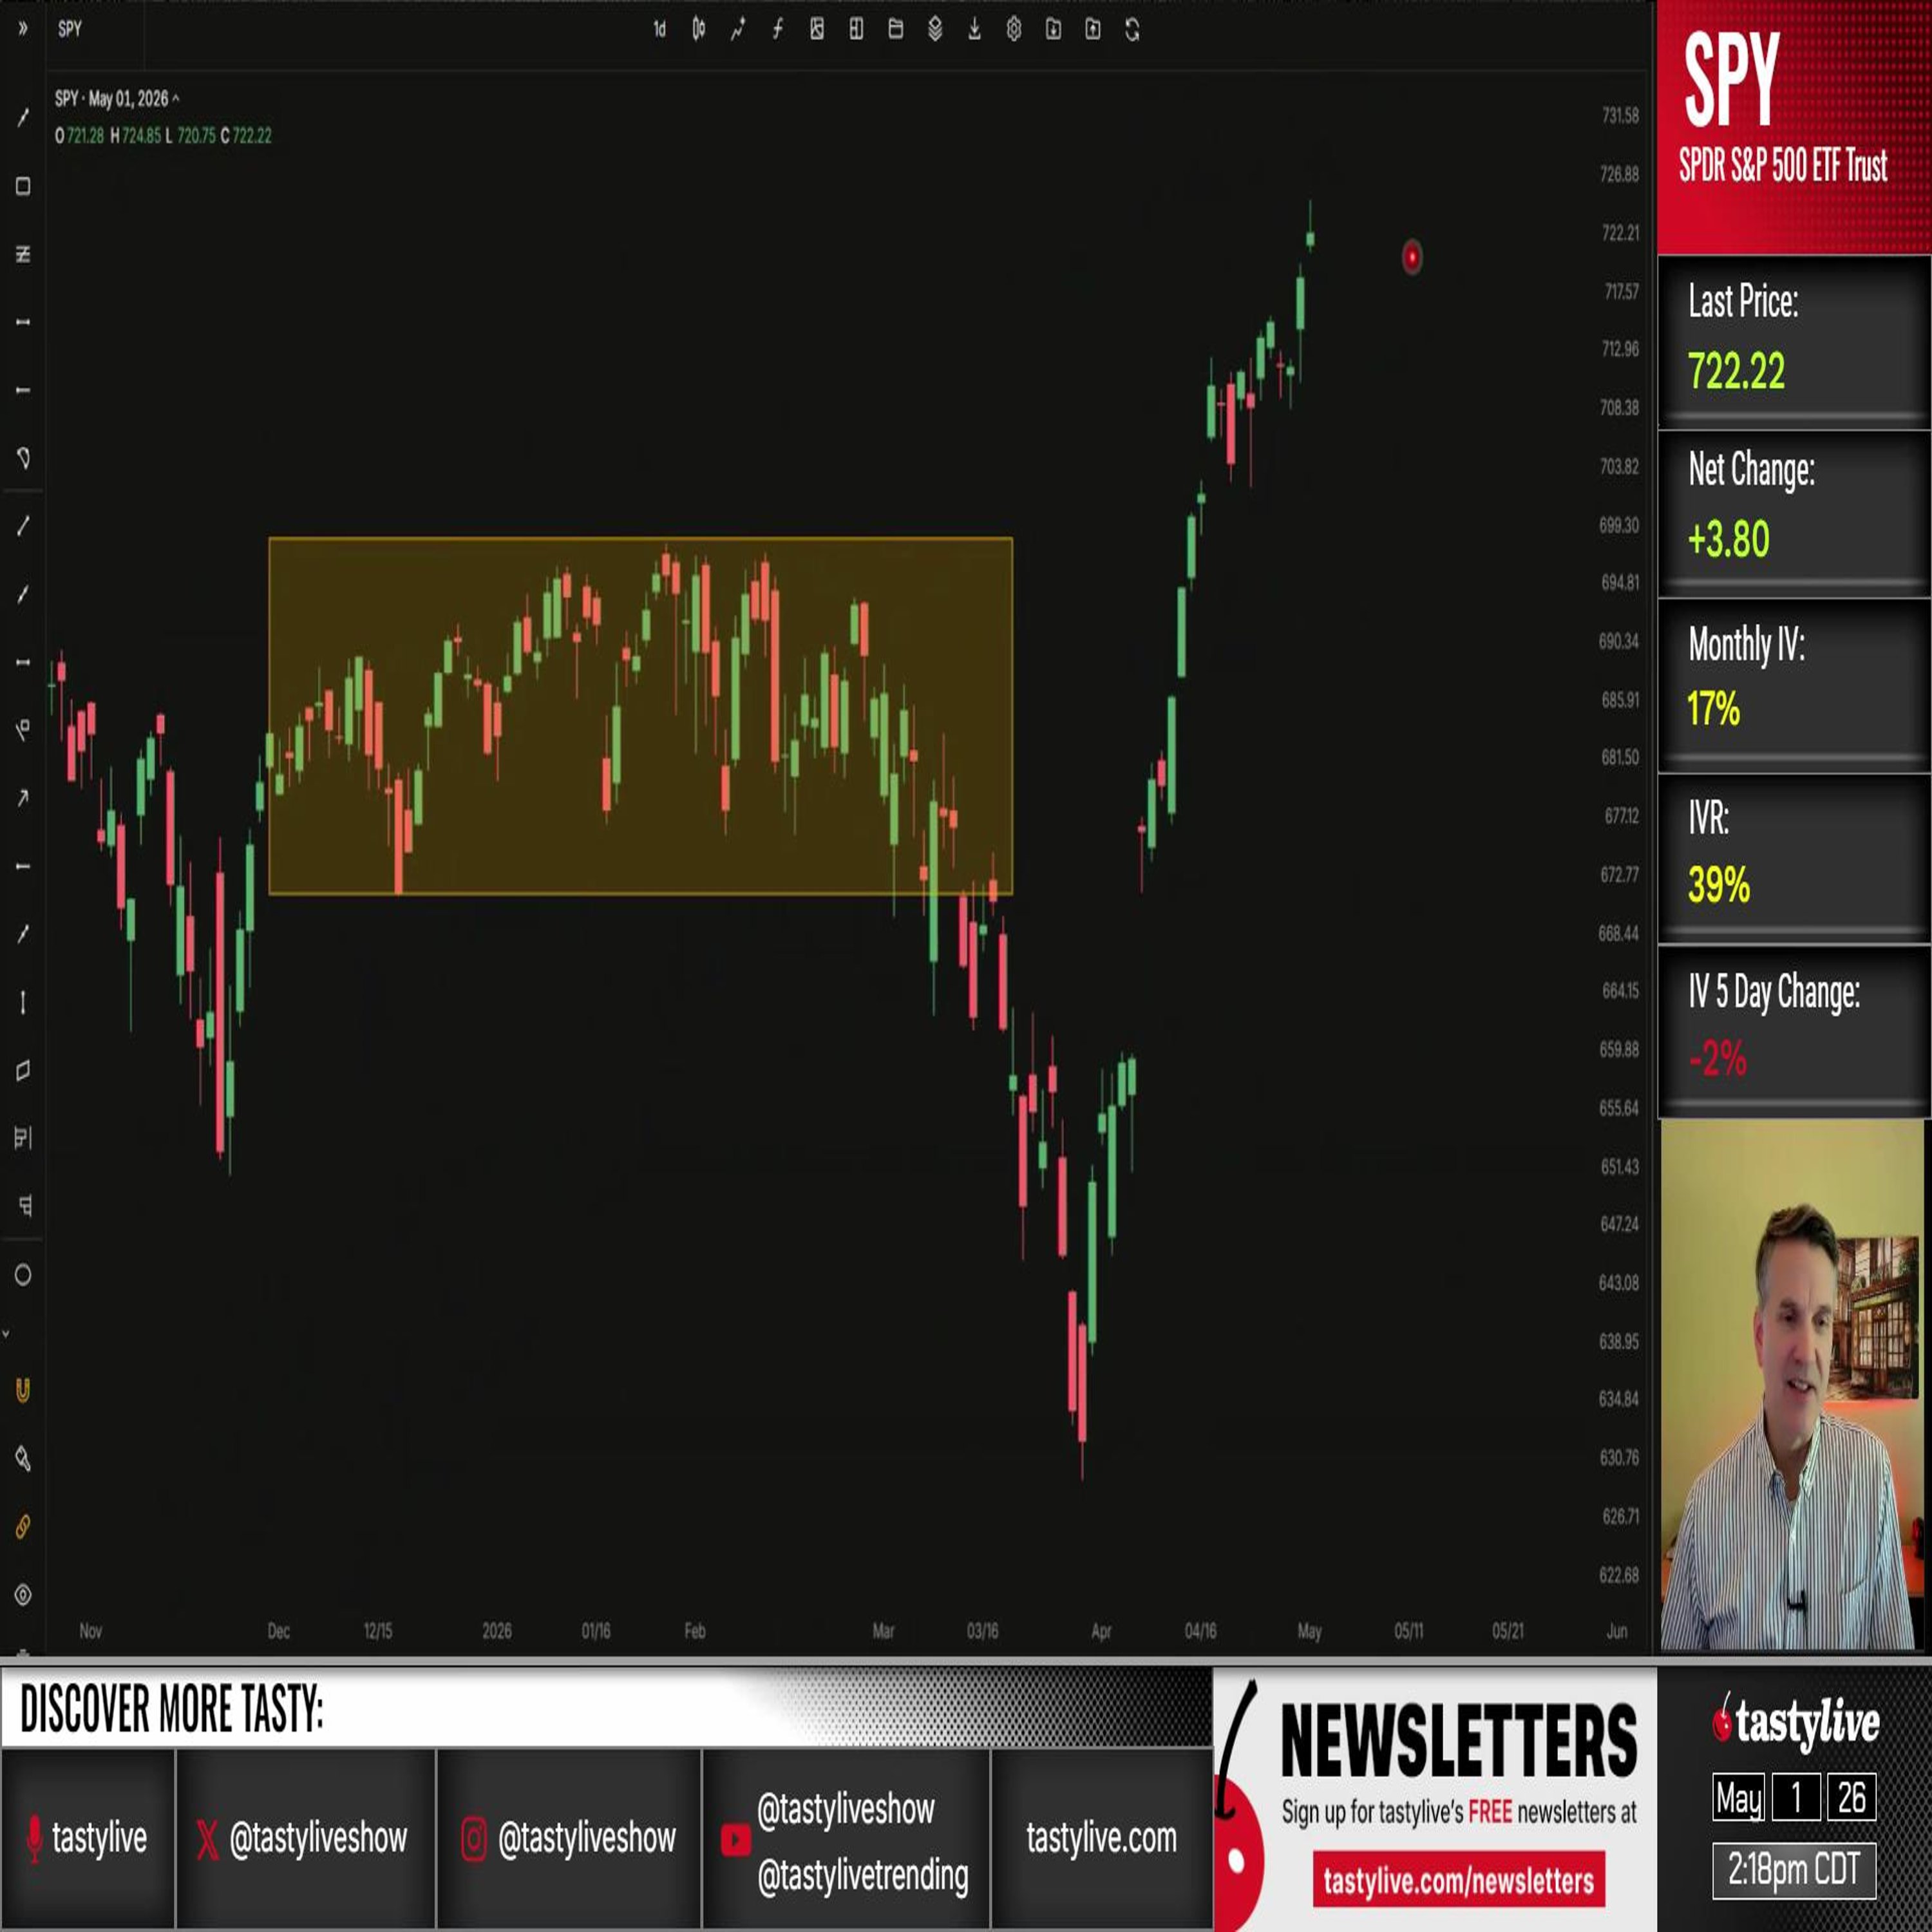Click the red dot marker on chart
The height and width of the screenshot is (1932, 1932).
point(1411,257)
